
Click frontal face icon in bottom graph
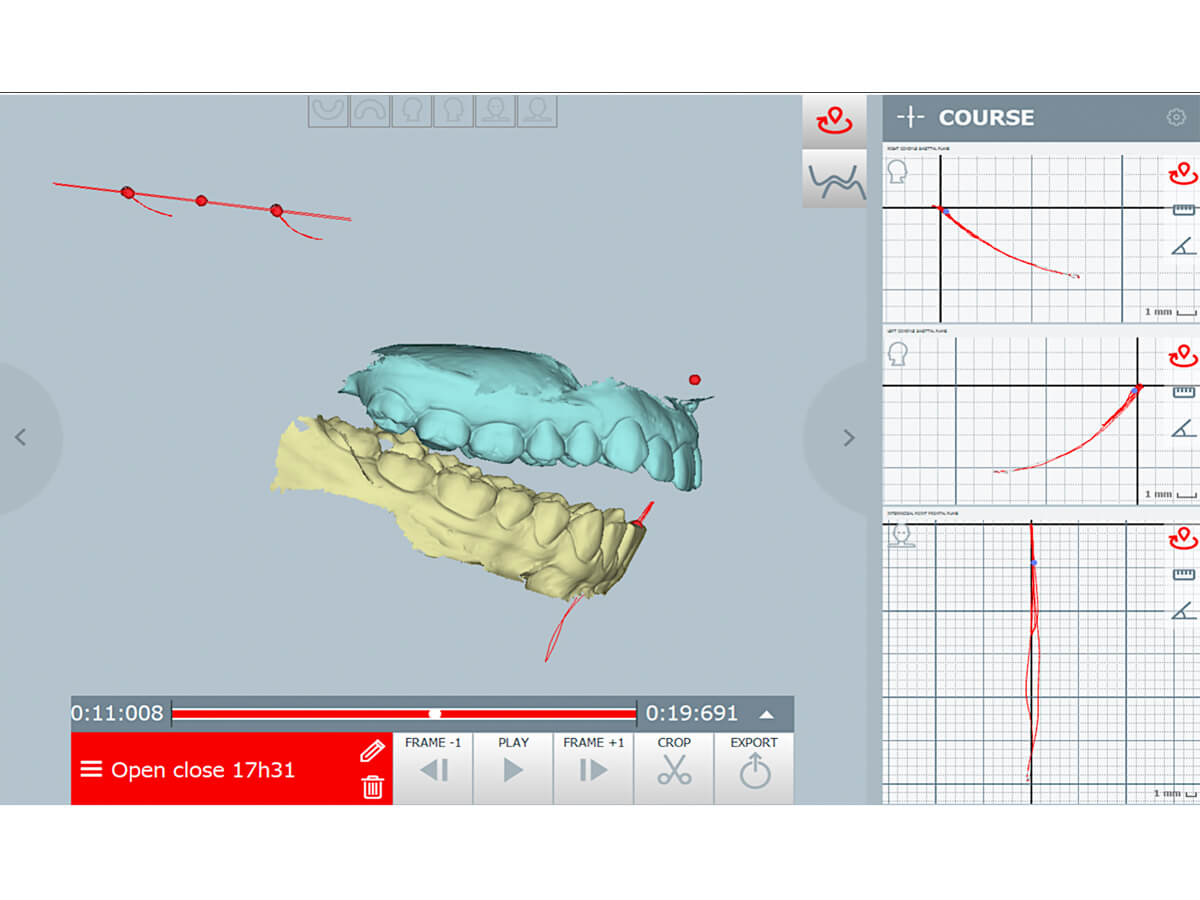pyautogui.click(x=902, y=536)
